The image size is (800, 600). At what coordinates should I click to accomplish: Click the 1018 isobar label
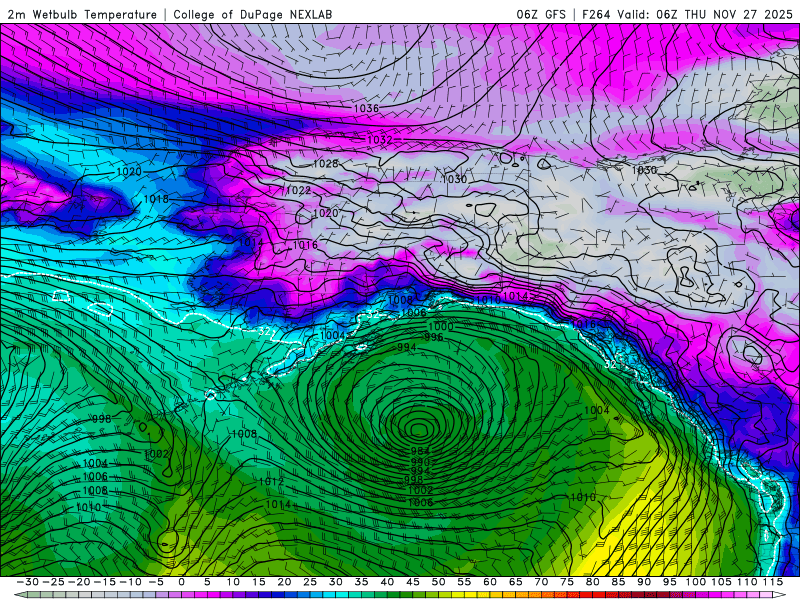point(156,199)
